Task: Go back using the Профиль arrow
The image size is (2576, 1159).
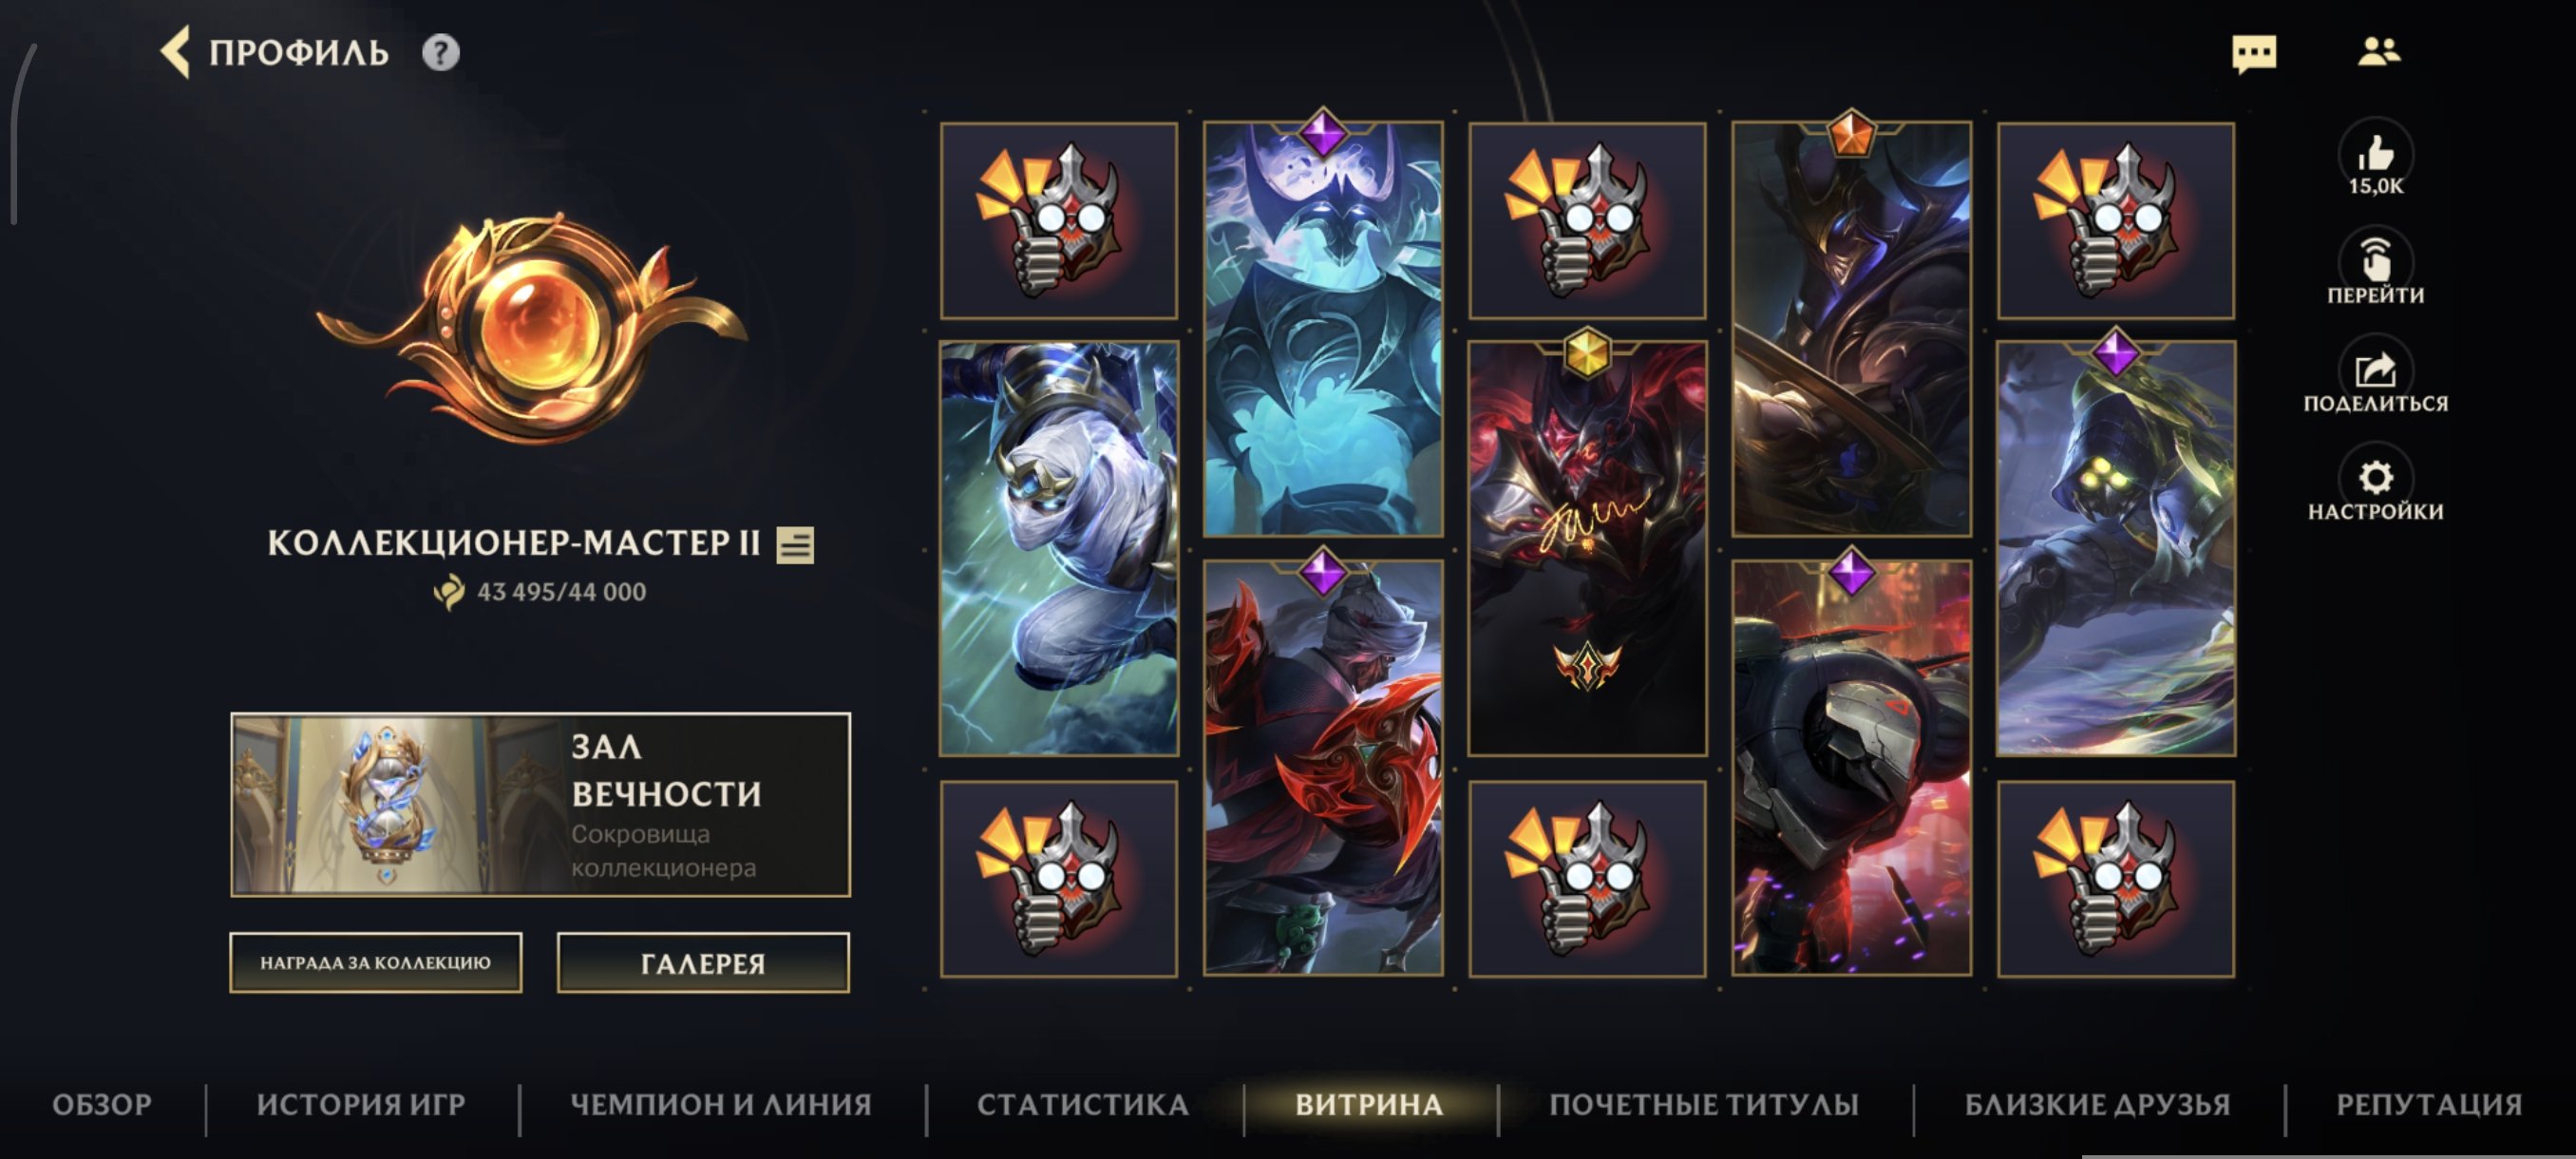Action: tap(175, 52)
